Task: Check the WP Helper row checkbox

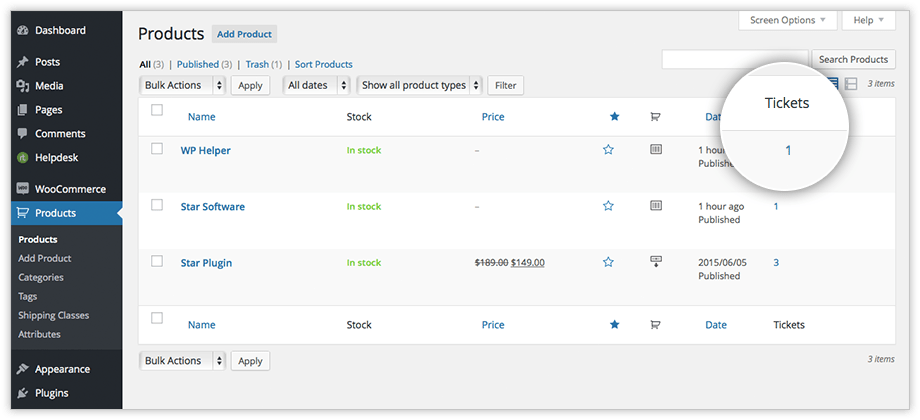Action: tap(157, 149)
